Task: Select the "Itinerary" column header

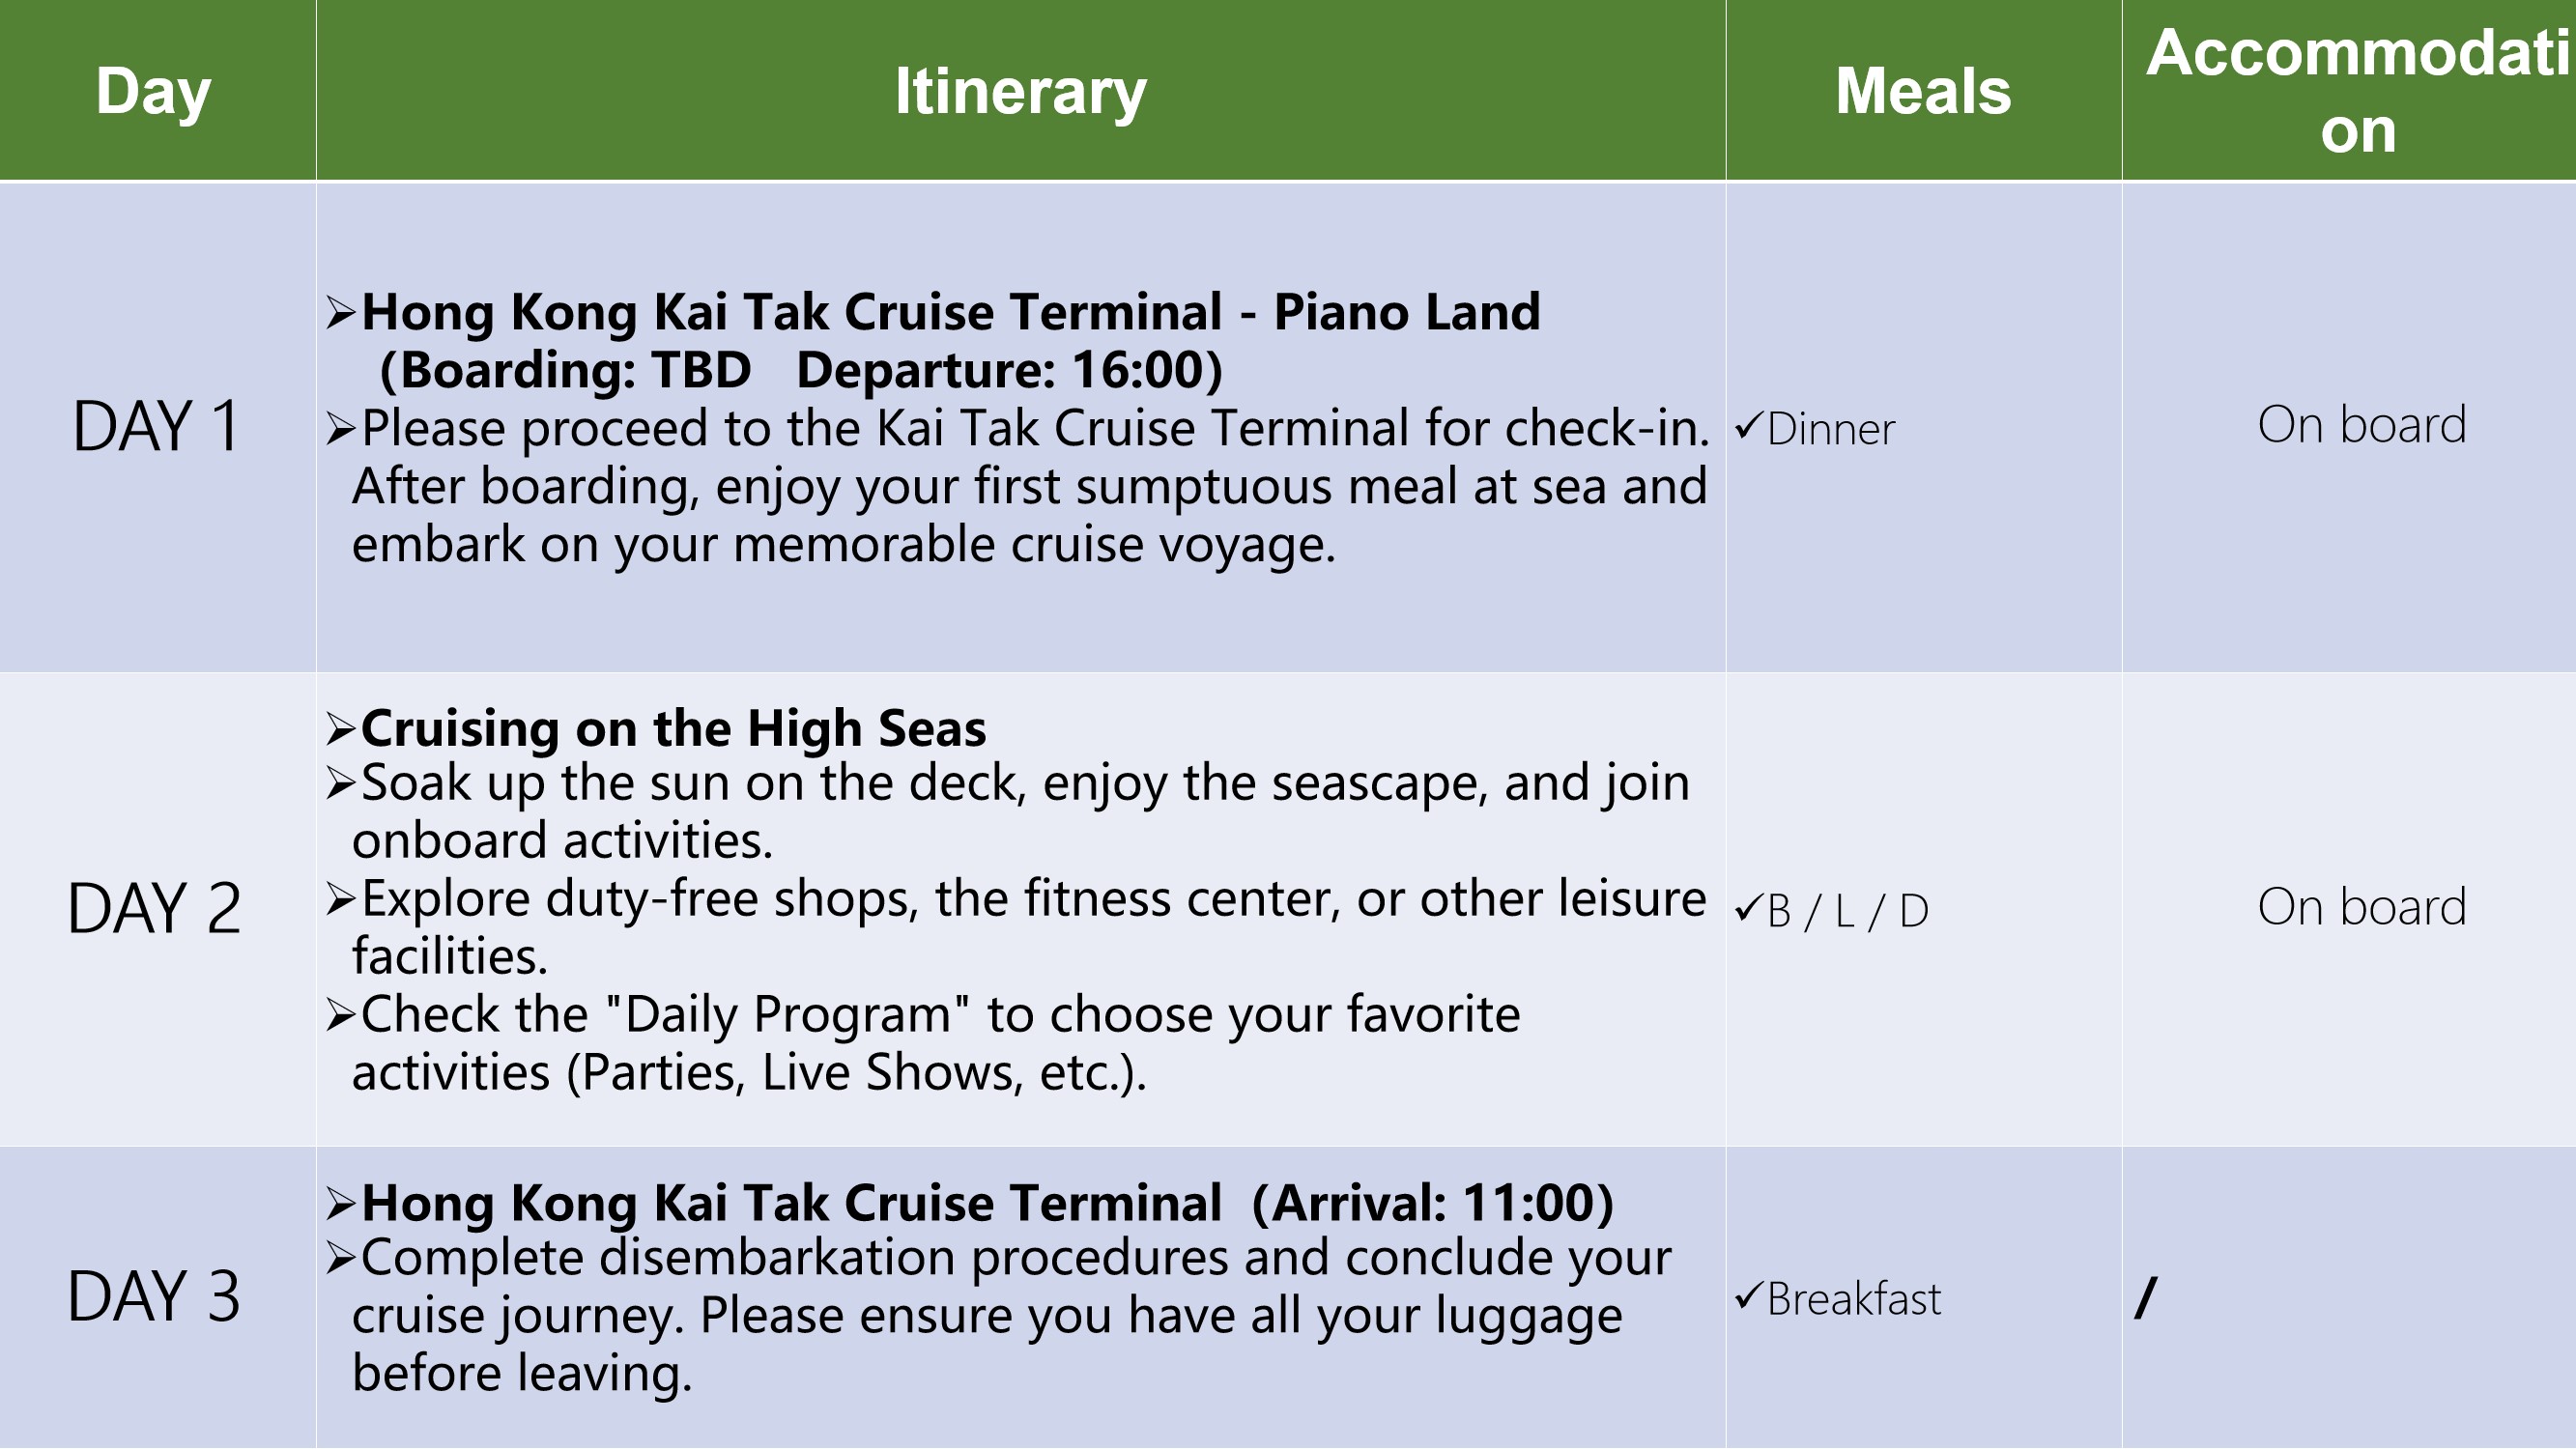Action: coord(1020,92)
